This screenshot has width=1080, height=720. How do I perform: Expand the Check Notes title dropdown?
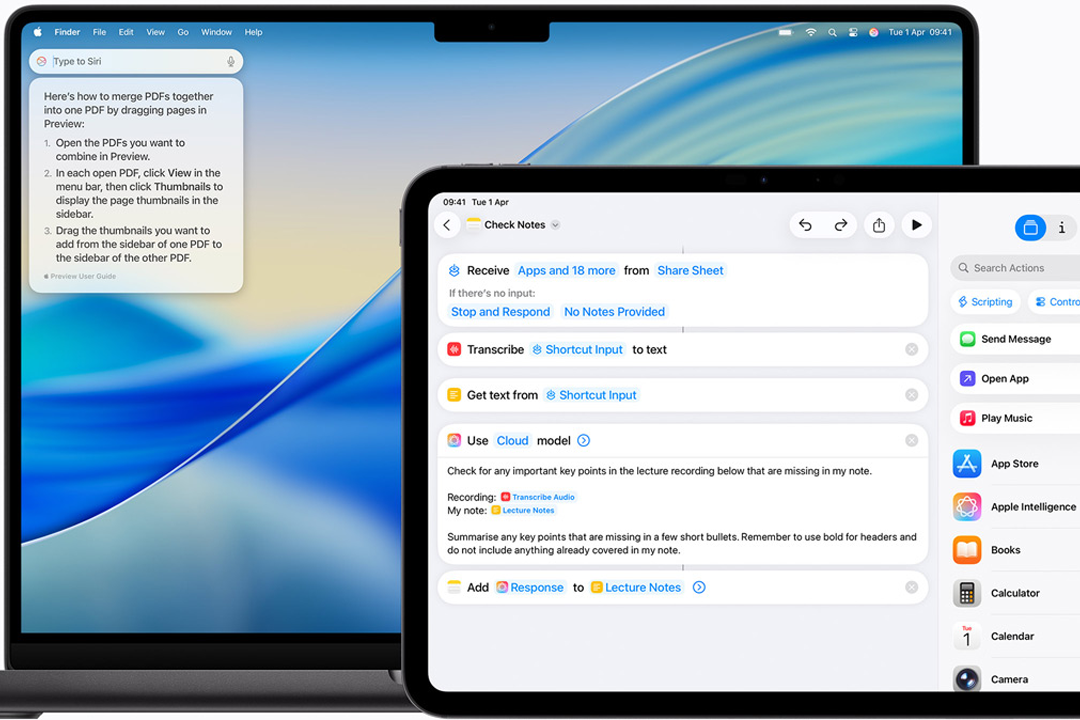(556, 225)
